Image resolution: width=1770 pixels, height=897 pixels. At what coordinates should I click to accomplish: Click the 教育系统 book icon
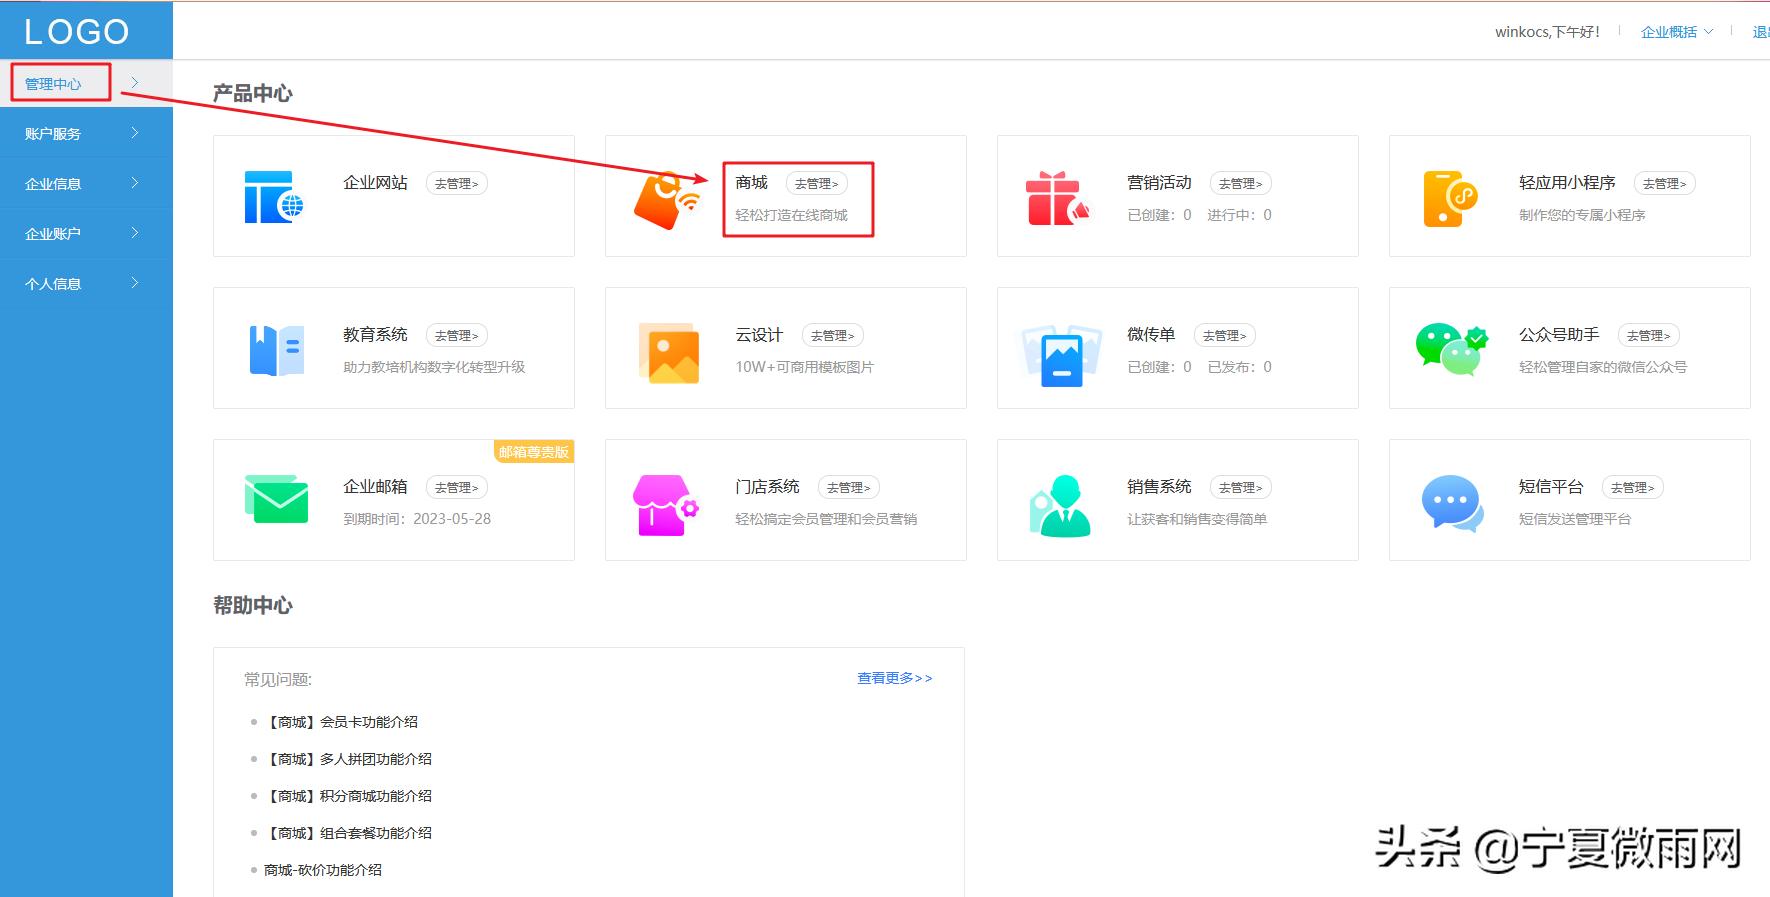pos(276,350)
